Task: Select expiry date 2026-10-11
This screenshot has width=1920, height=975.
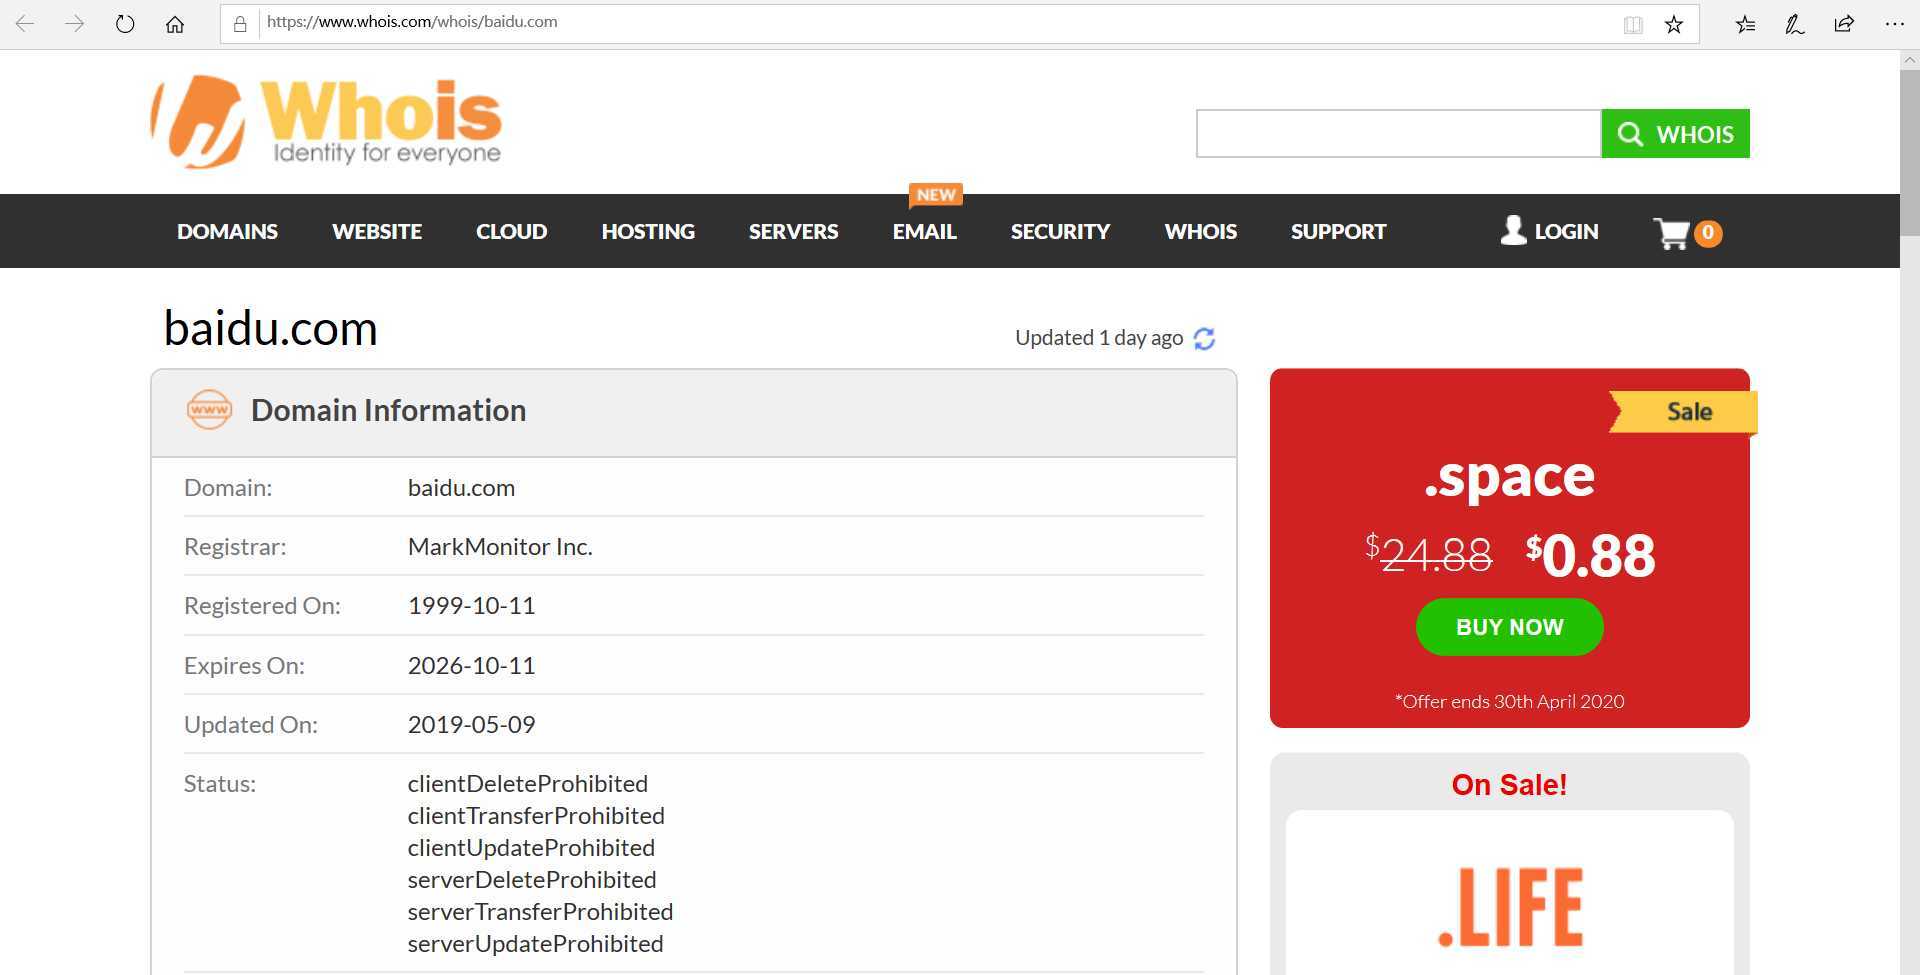Action: 471,666
